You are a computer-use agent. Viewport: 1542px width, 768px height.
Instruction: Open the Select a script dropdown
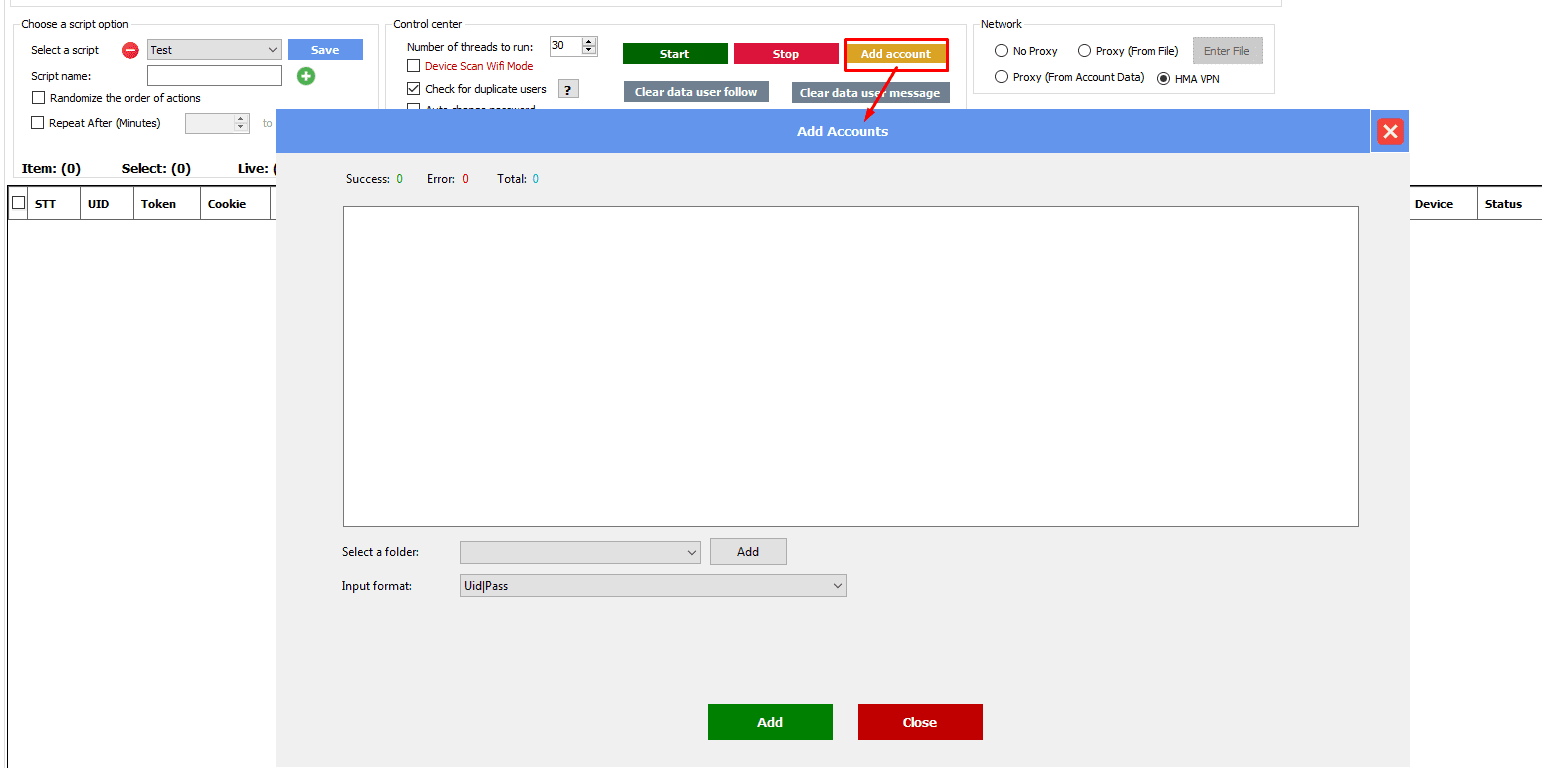[x=214, y=50]
